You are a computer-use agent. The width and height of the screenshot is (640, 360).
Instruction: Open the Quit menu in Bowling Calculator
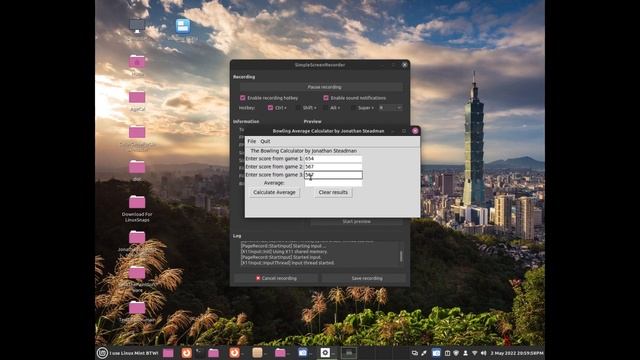(265, 141)
